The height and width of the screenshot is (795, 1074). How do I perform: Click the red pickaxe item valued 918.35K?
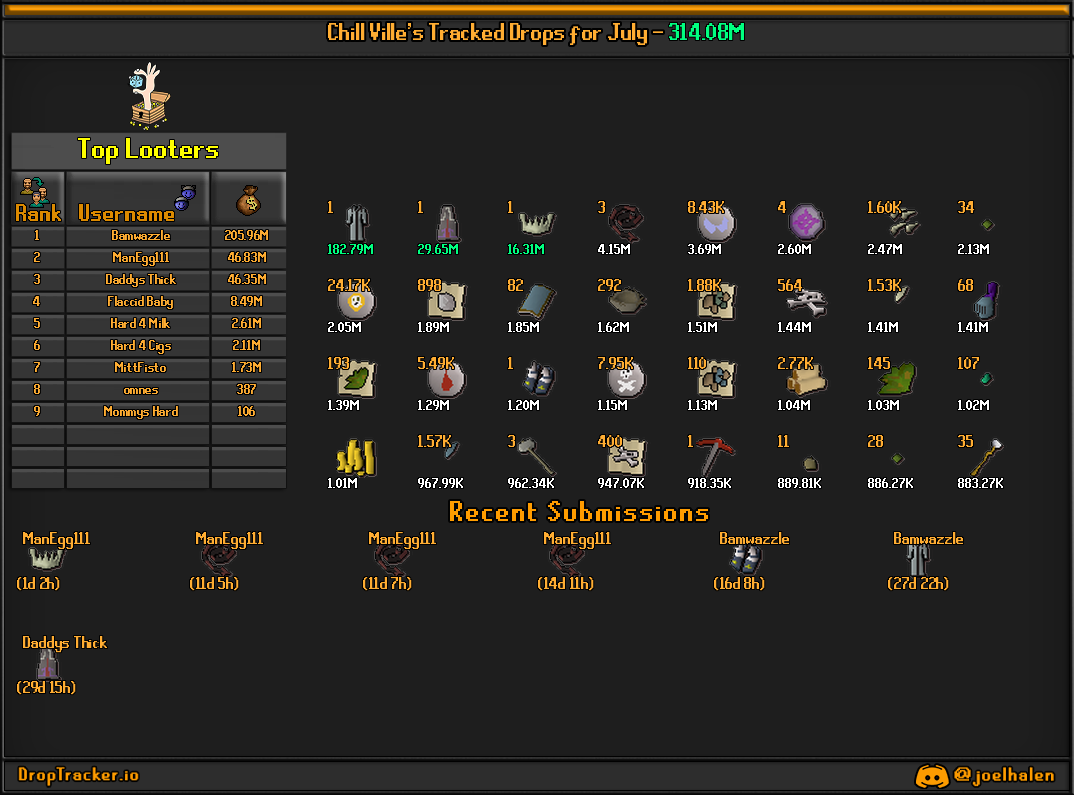click(715, 456)
